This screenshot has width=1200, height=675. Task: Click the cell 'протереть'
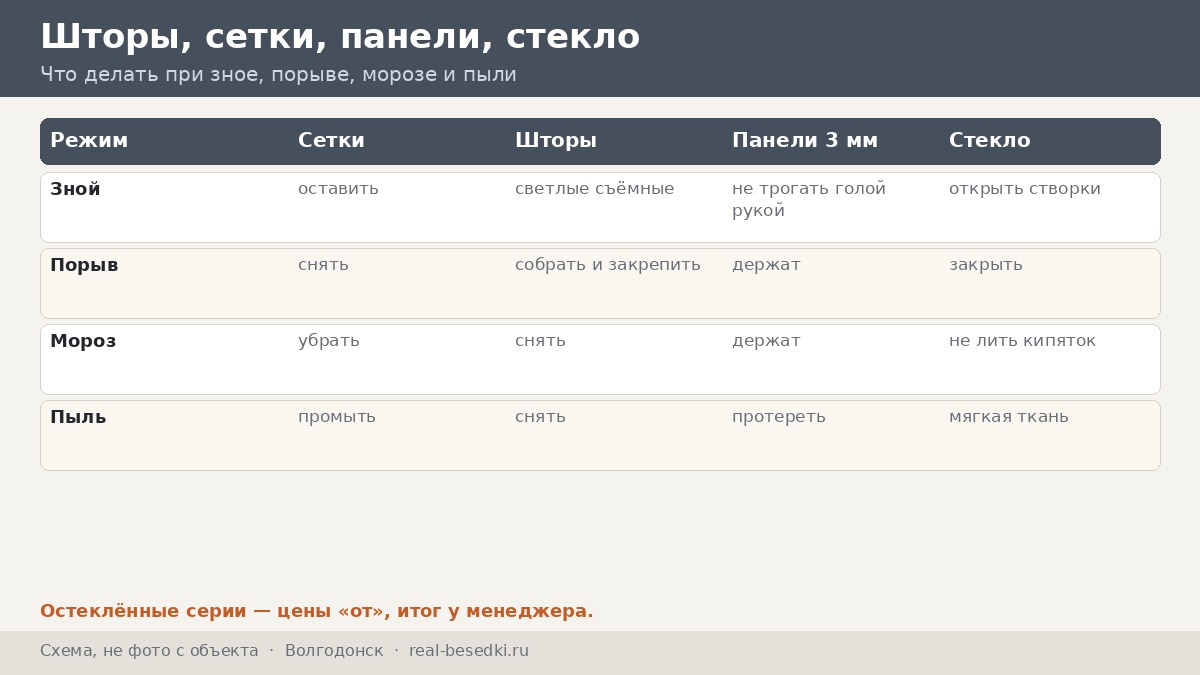[779, 417]
